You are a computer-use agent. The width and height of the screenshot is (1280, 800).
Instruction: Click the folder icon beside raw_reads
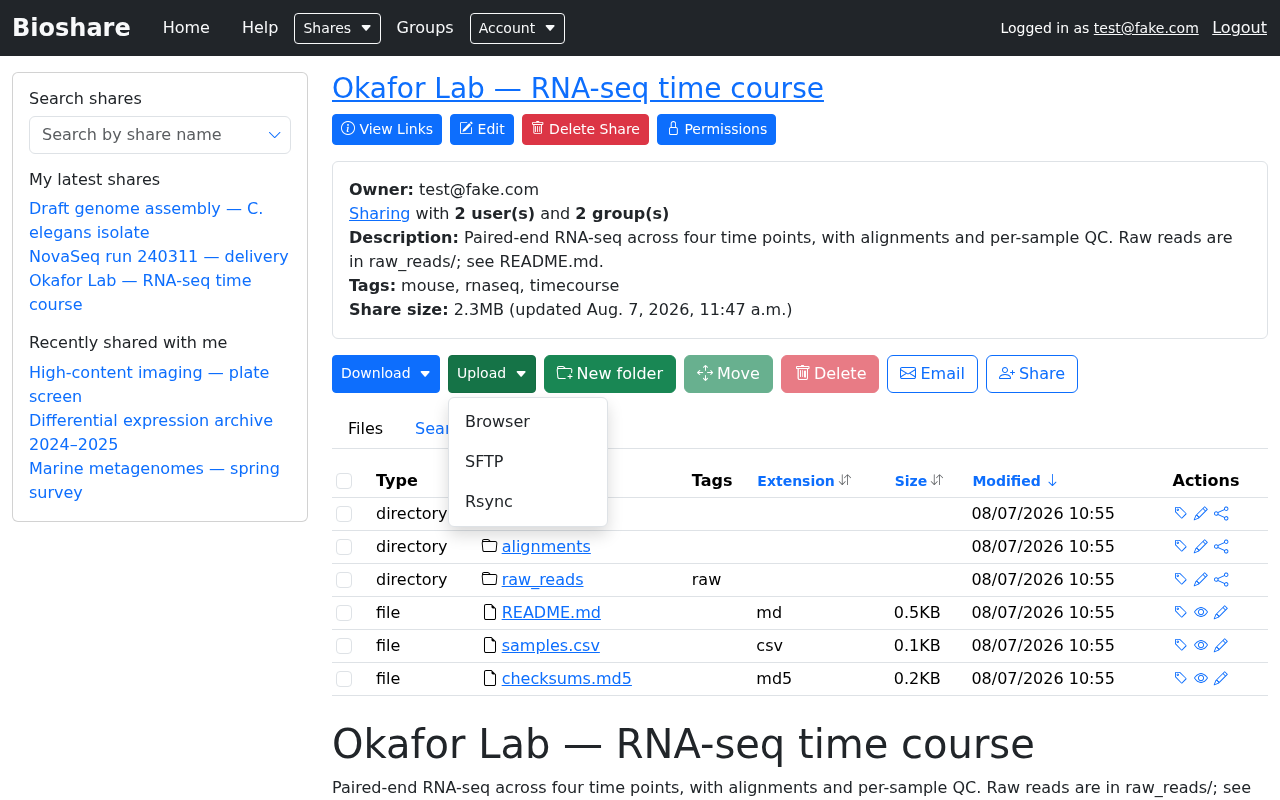[x=489, y=579]
